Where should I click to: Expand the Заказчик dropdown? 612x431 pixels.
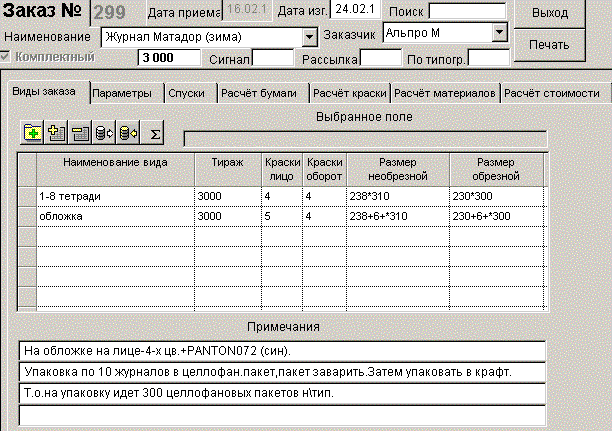[499, 32]
